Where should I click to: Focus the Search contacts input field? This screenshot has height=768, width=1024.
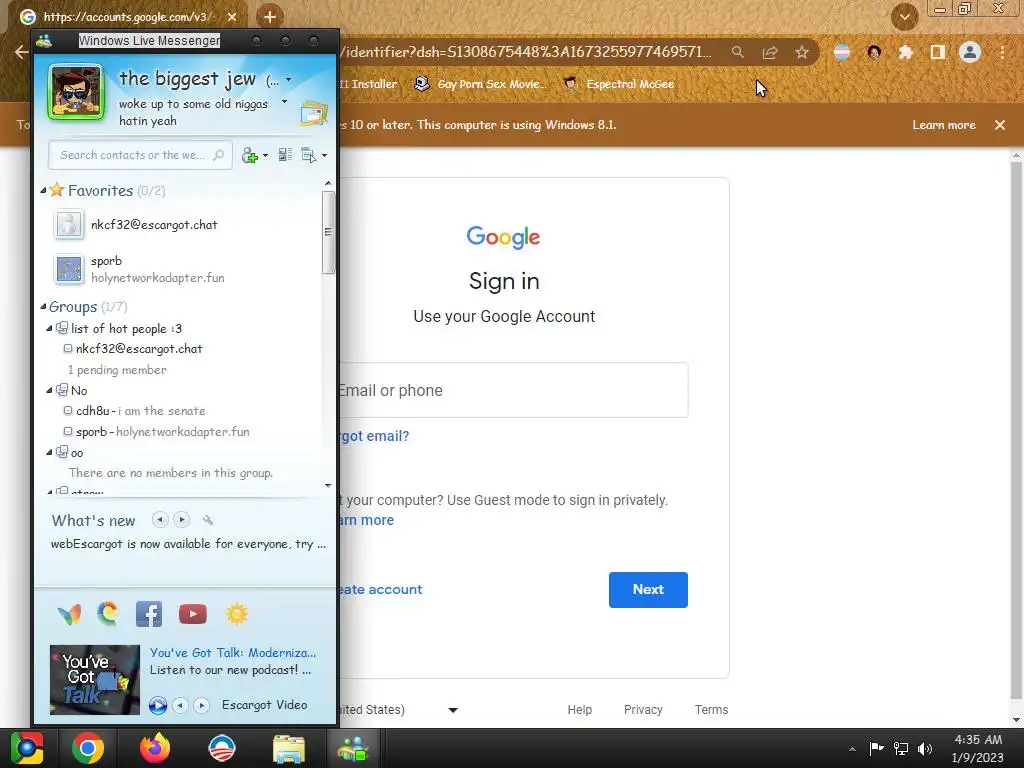pos(140,155)
